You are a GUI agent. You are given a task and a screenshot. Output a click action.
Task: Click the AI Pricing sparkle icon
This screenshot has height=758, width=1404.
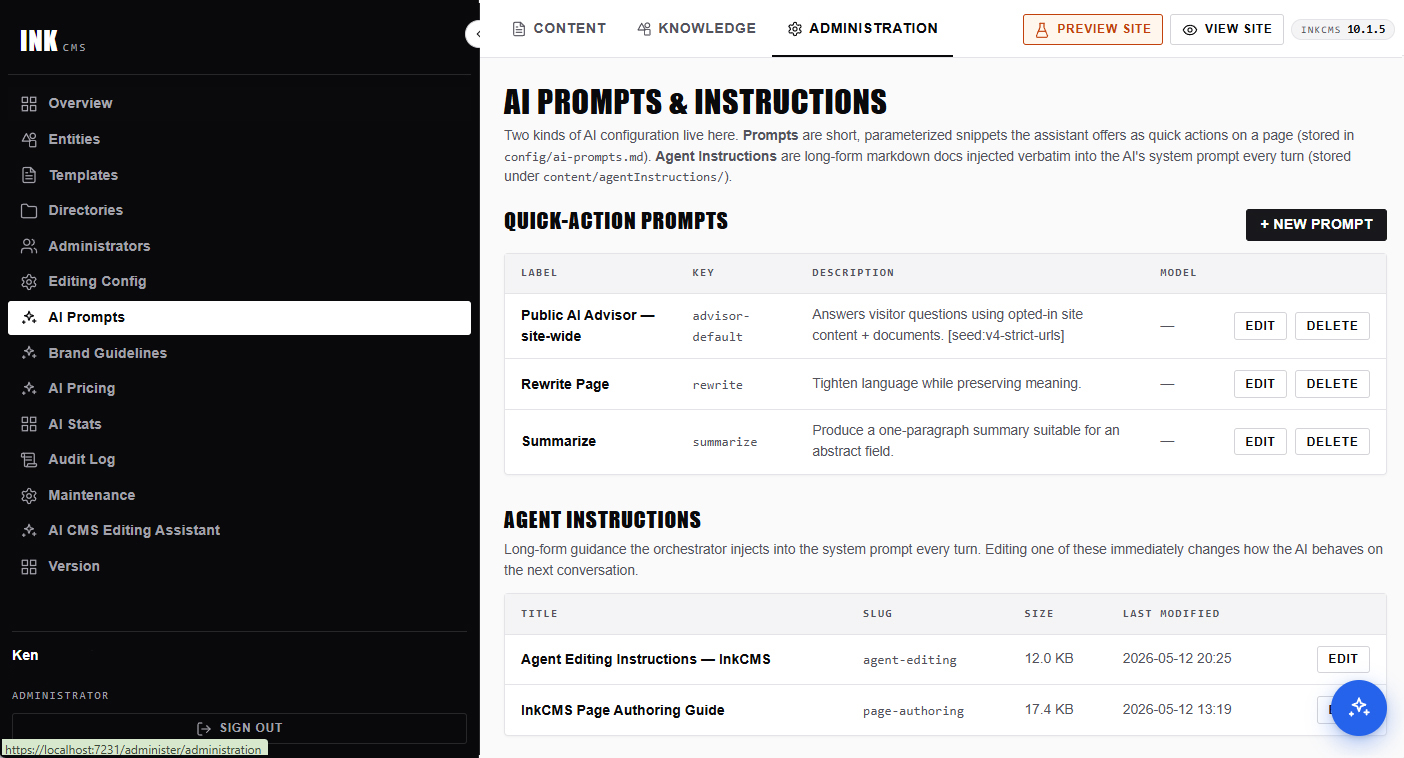29,388
